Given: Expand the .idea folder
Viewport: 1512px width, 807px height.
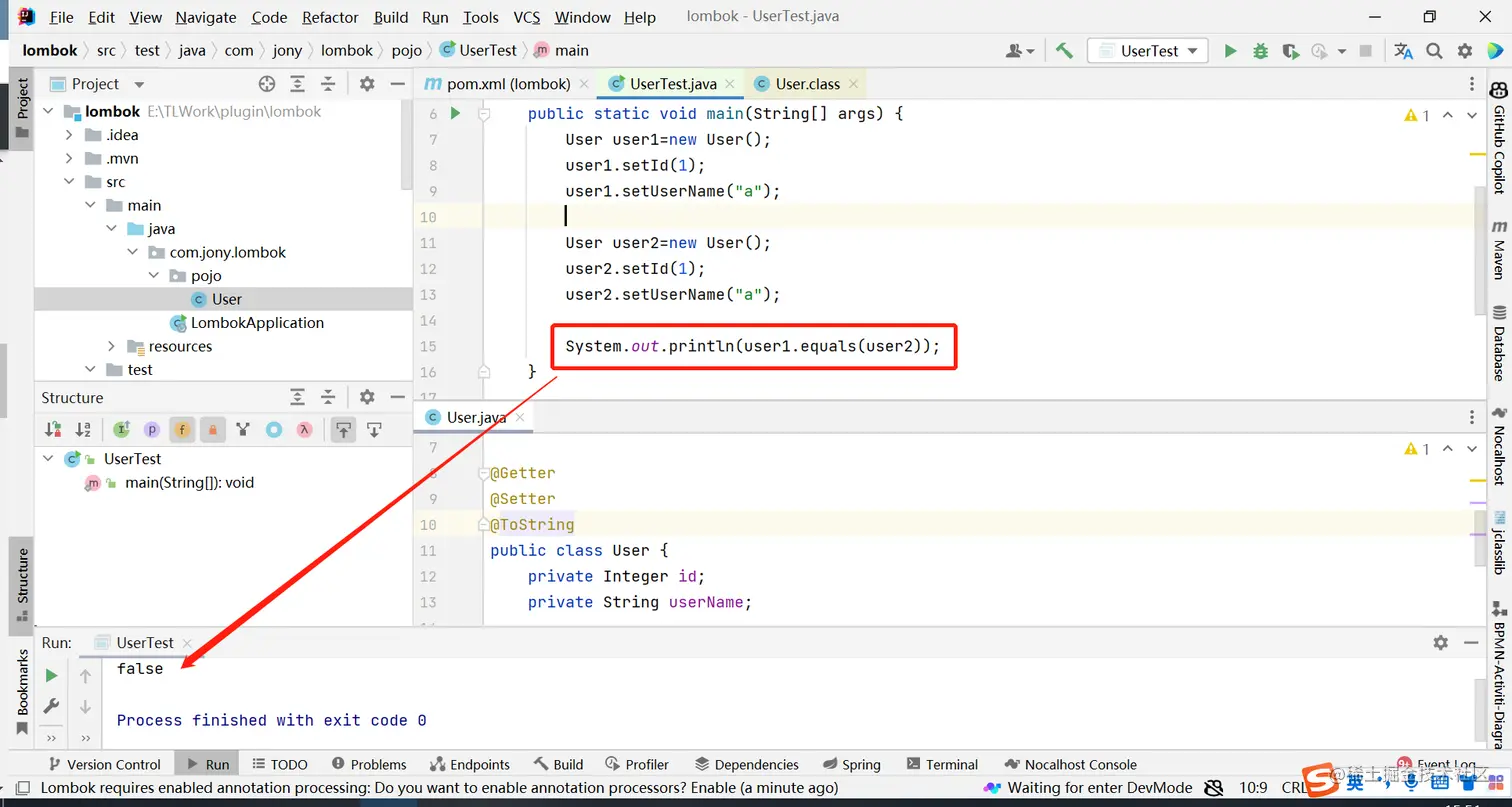Looking at the screenshot, I should pos(69,135).
